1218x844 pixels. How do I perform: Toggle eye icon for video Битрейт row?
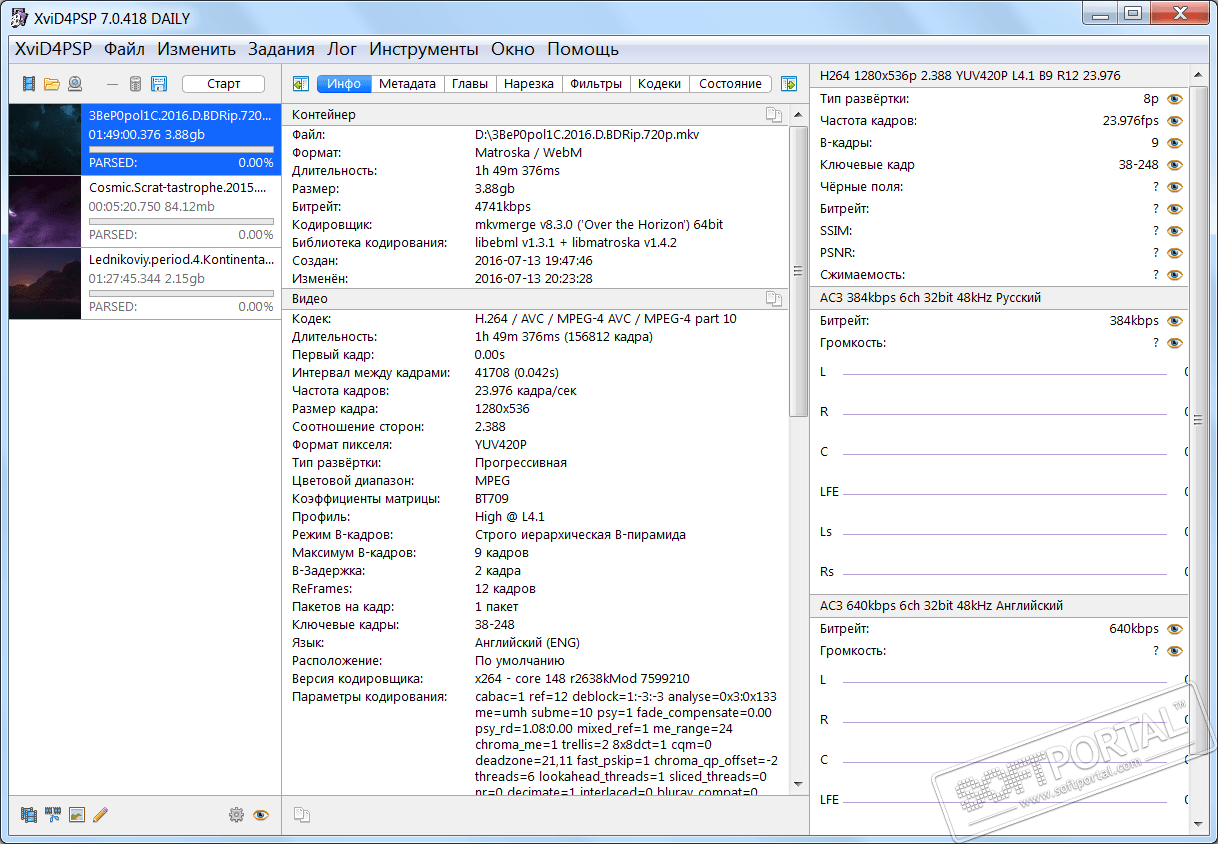point(1174,209)
